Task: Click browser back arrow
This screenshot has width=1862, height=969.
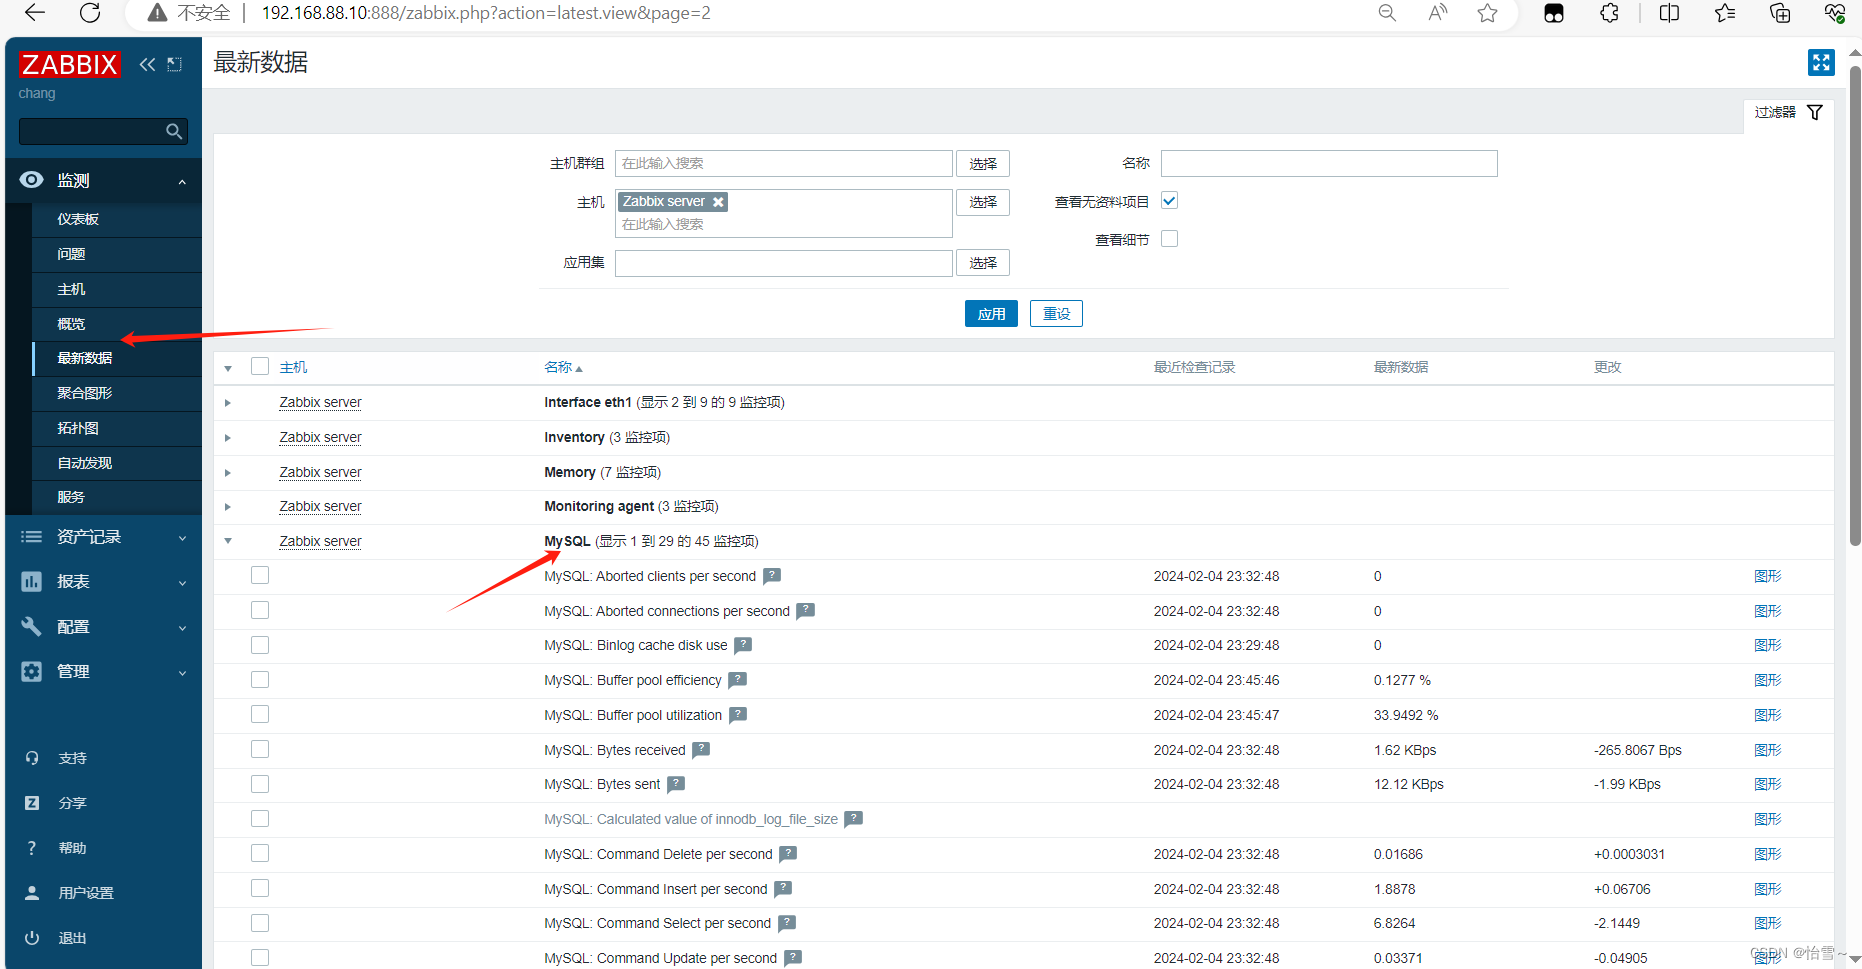Action: pyautogui.click(x=35, y=13)
